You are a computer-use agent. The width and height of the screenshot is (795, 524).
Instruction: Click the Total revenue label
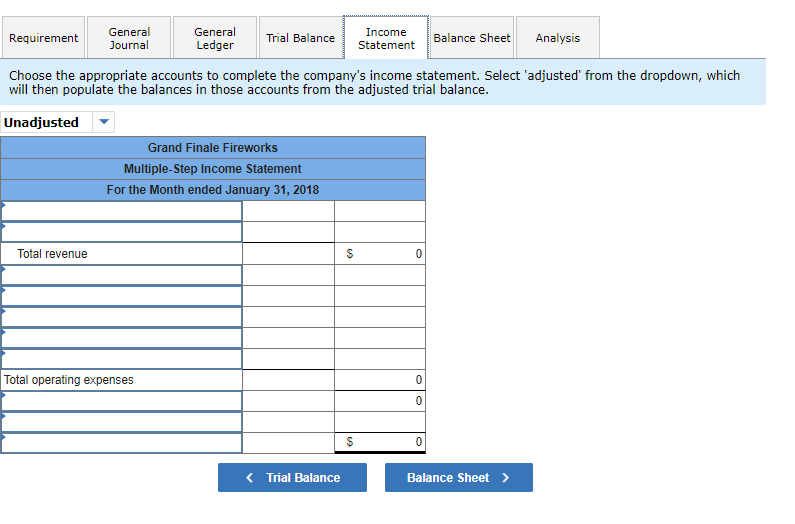point(52,254)
